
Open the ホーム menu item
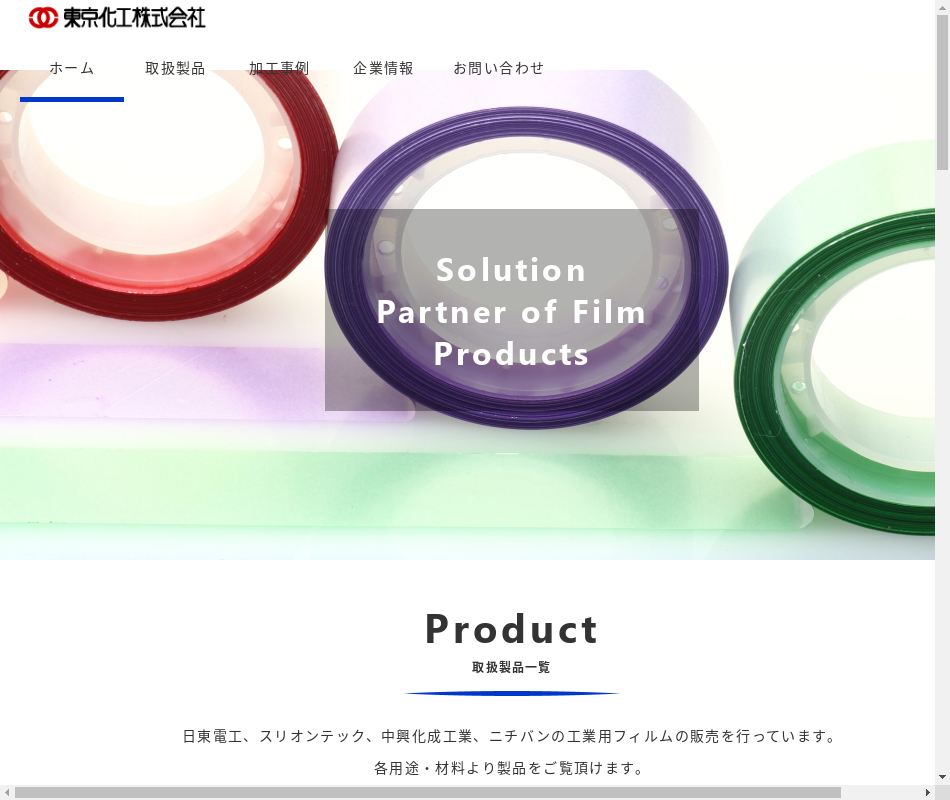[71, 68]
